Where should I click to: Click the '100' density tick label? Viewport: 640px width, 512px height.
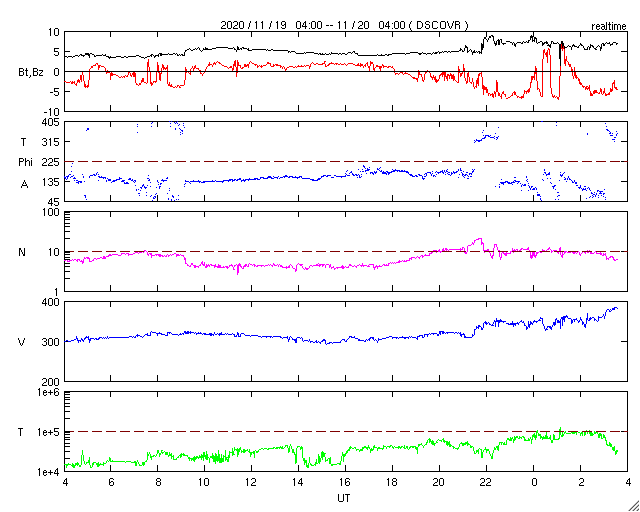coord(53,212)
